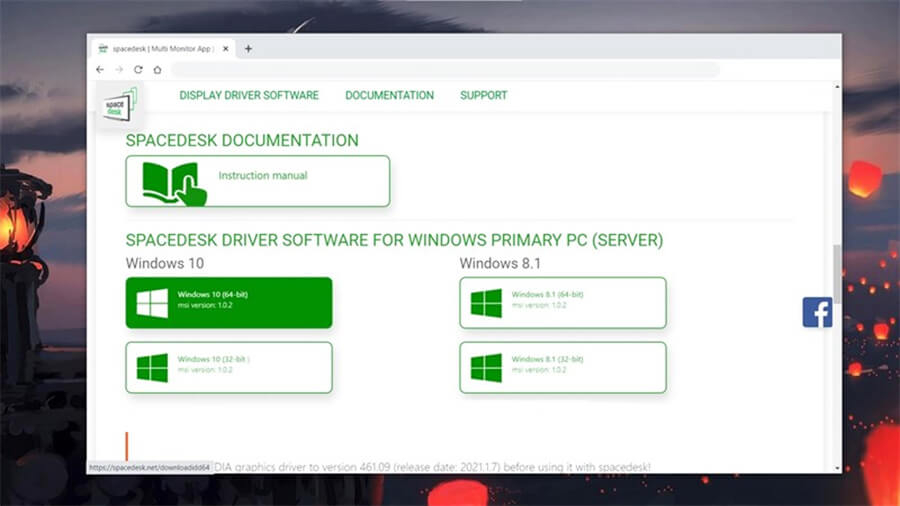Viewport: 900px width, 506px height.
Task: Click the spacedesk logo
Action: (x=119, y=105)
